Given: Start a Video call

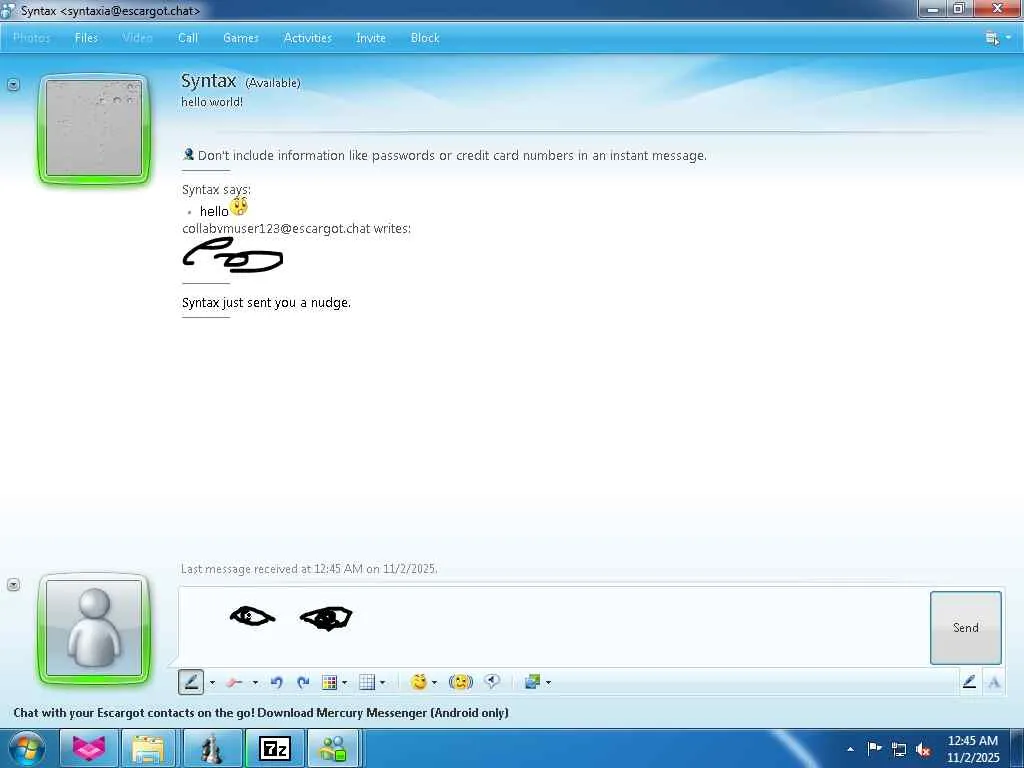Looking at the screenshot, I should click(137, 38).
